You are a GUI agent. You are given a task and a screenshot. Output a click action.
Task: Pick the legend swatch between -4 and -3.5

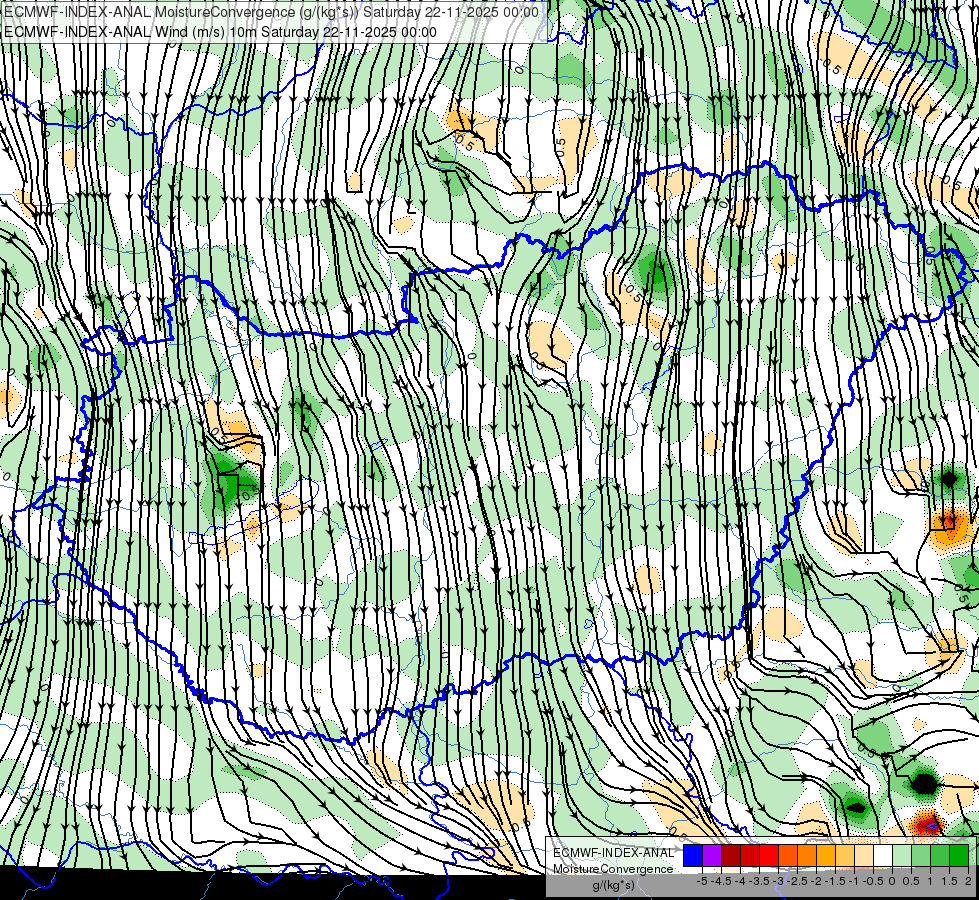[750, 856]
